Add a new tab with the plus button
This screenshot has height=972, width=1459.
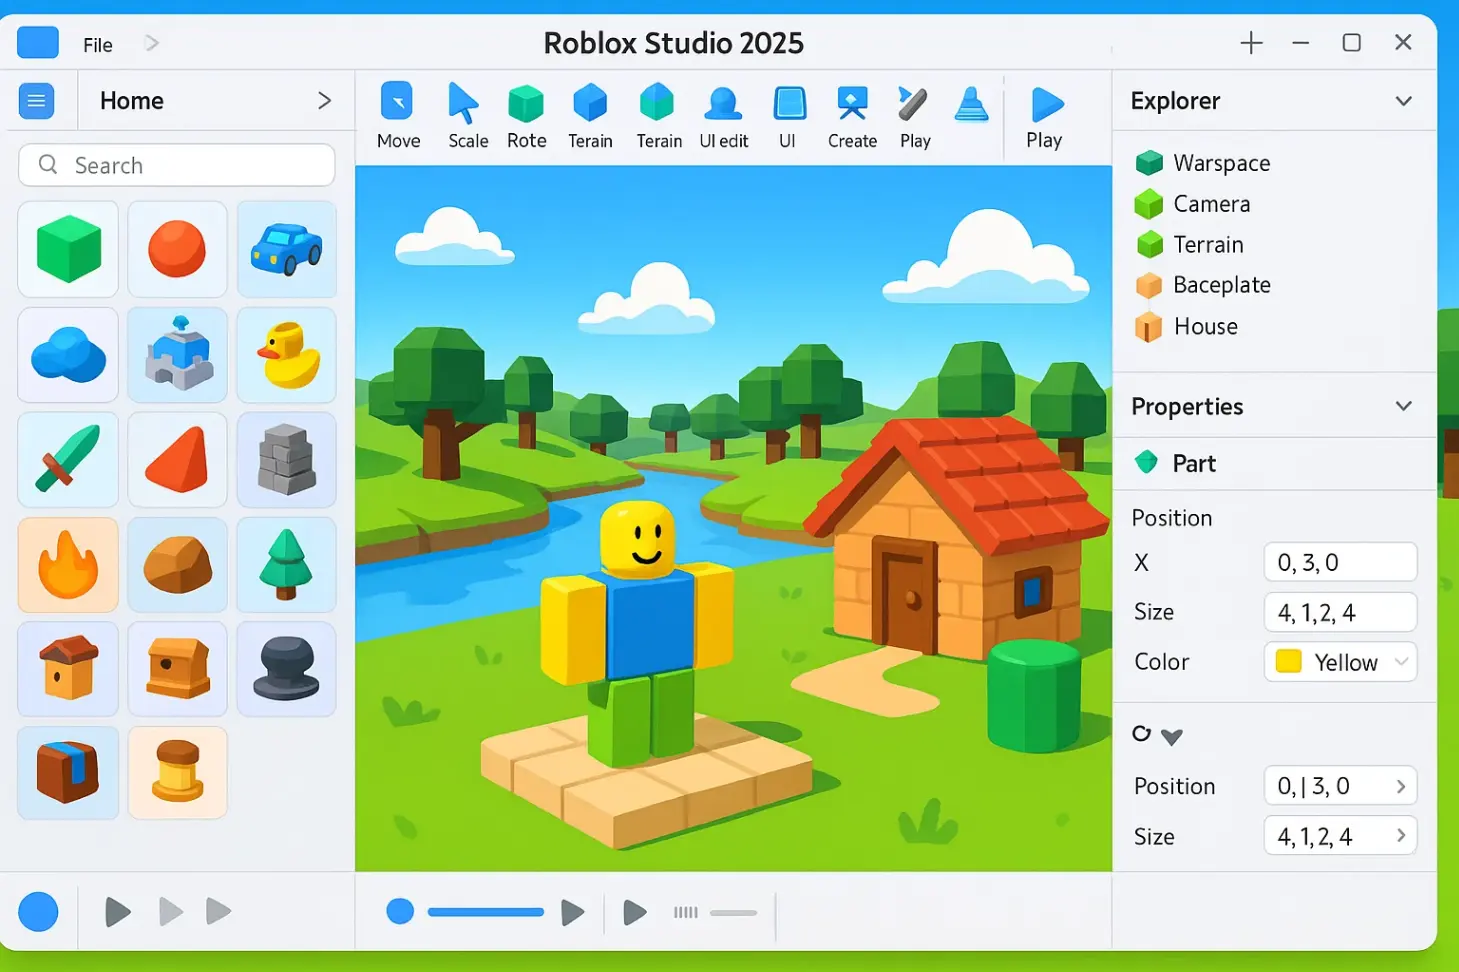(x=1251, y=43)
